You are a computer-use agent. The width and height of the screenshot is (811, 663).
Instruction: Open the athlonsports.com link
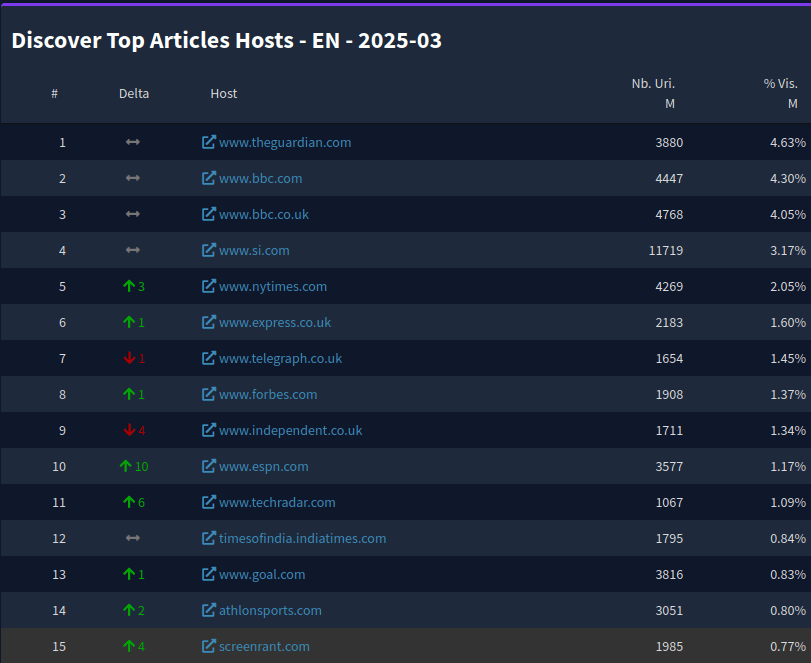coord(270,610)
